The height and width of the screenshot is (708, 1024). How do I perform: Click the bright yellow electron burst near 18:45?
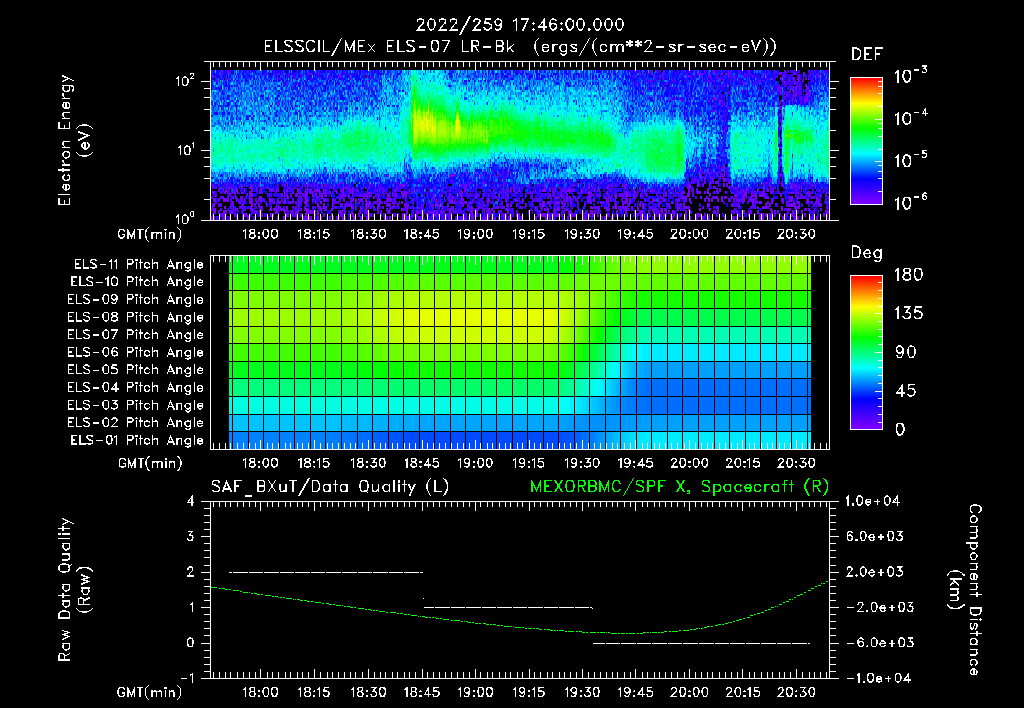tap(426, 124)
